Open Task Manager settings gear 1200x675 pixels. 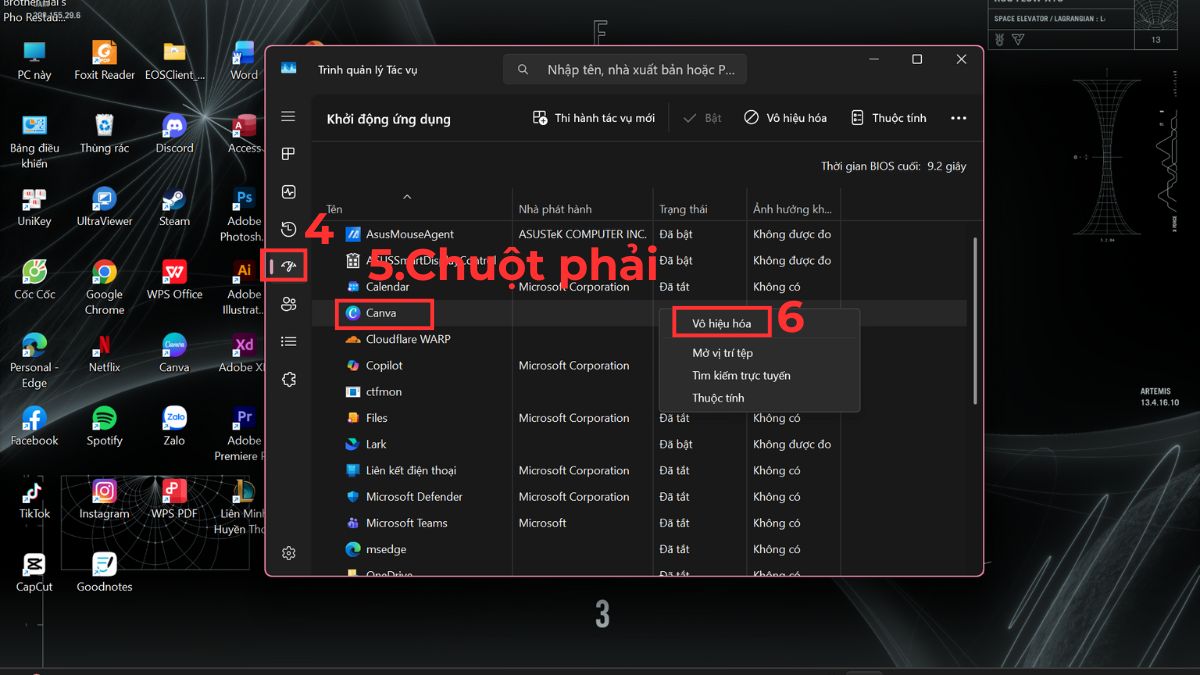[x=288, y=553]
